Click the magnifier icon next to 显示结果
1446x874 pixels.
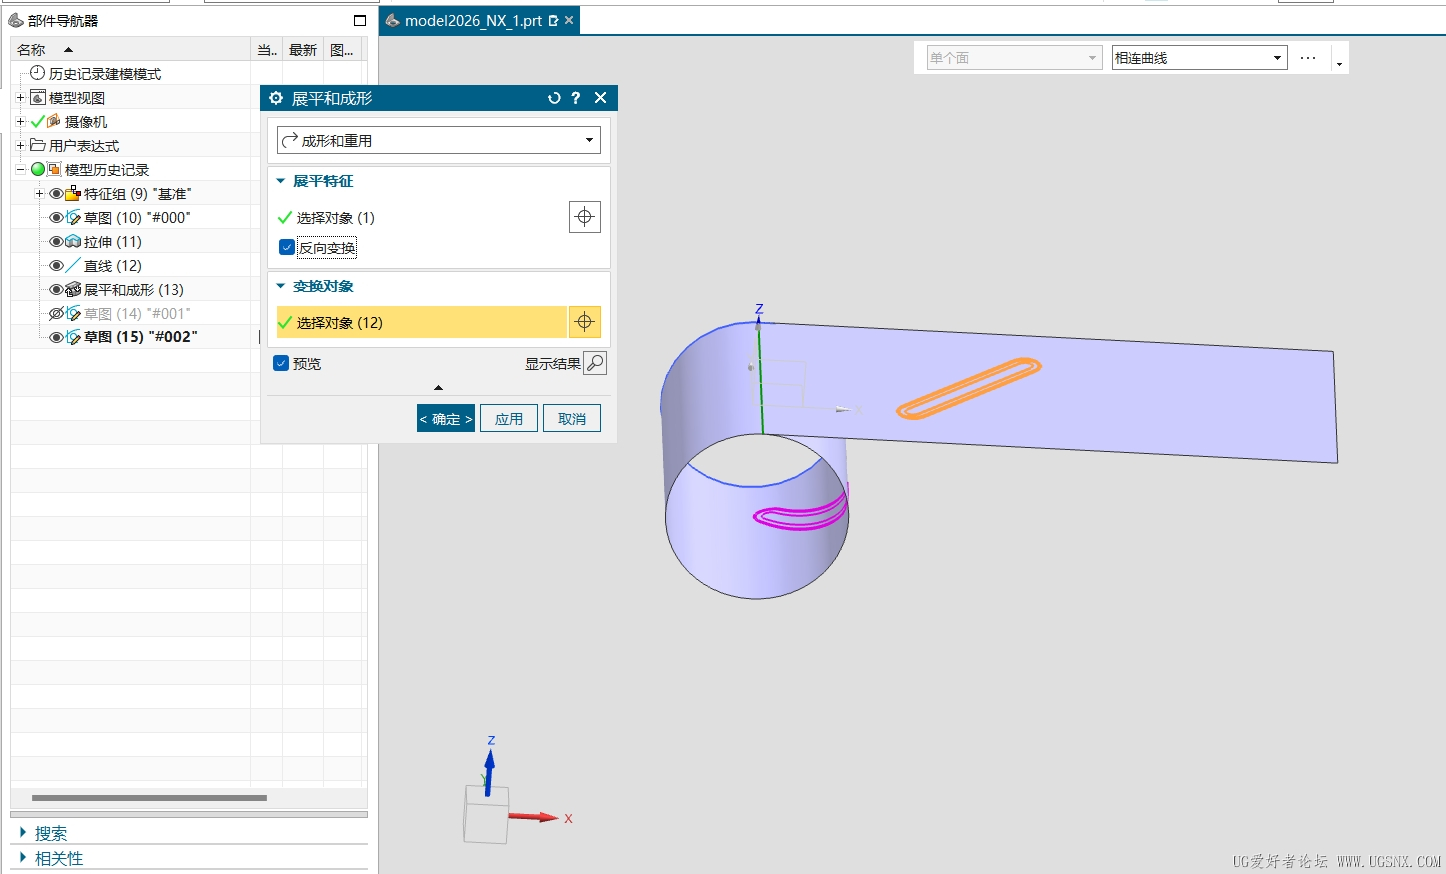tap(595, 363)
